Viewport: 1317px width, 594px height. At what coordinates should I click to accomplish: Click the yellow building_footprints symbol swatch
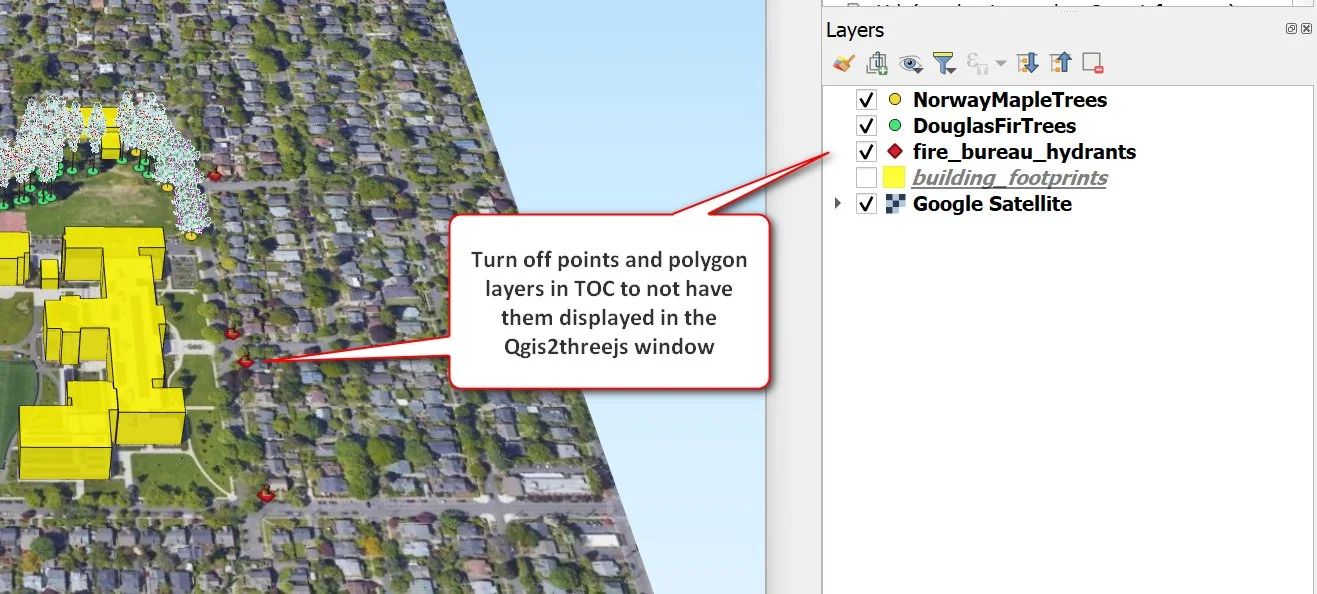895,177
